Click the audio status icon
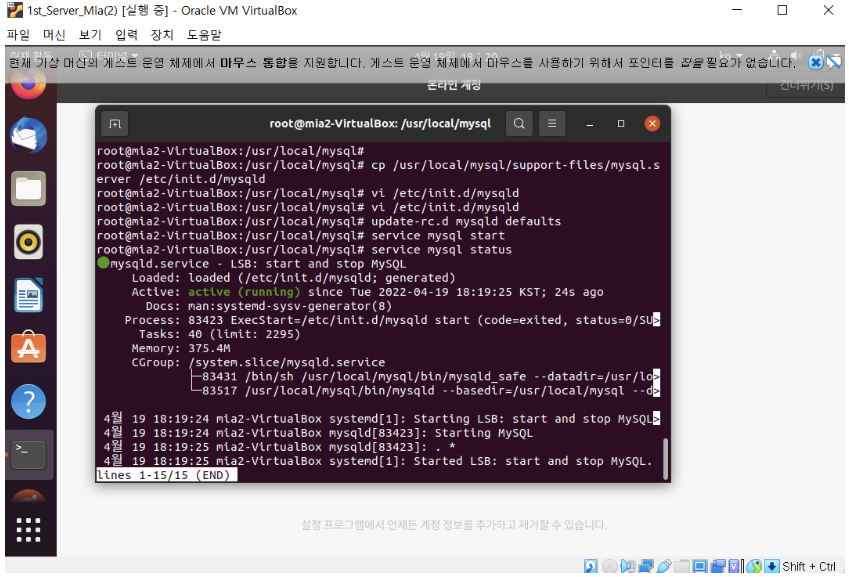849x577 pixels. point(628,566)
